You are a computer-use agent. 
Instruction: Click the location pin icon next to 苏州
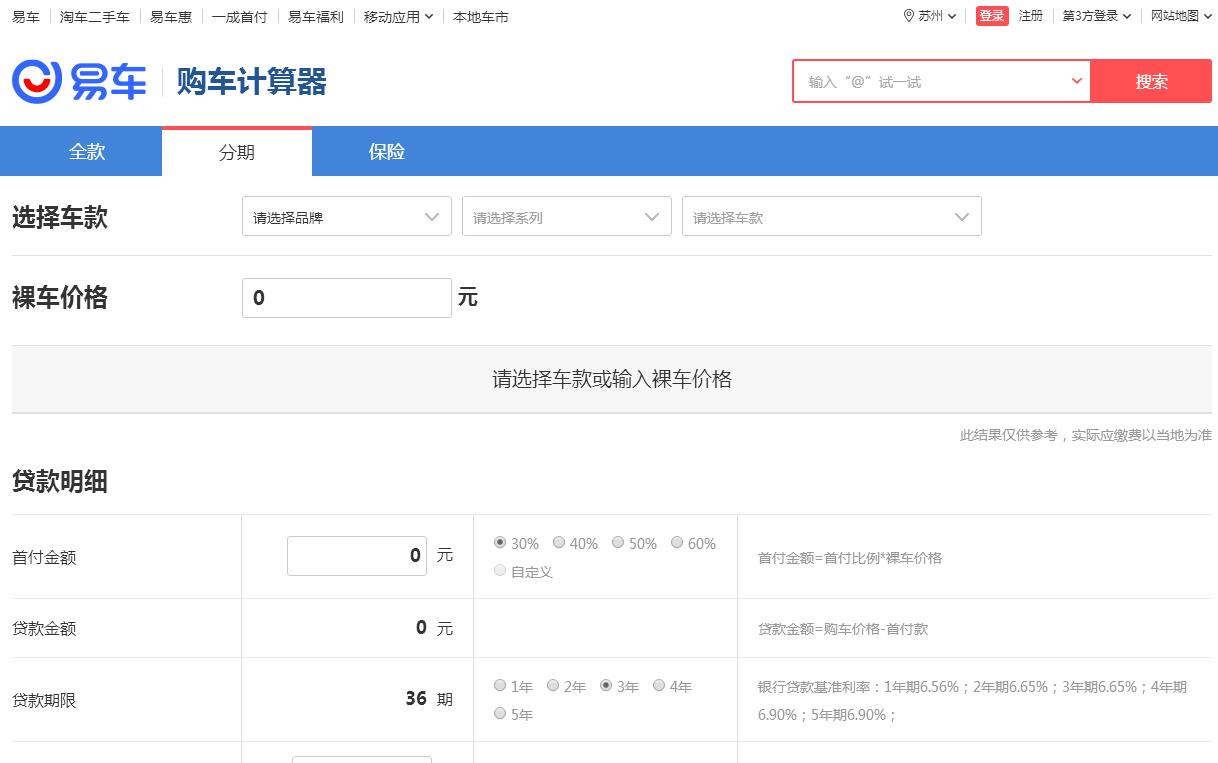coord(908,16)
